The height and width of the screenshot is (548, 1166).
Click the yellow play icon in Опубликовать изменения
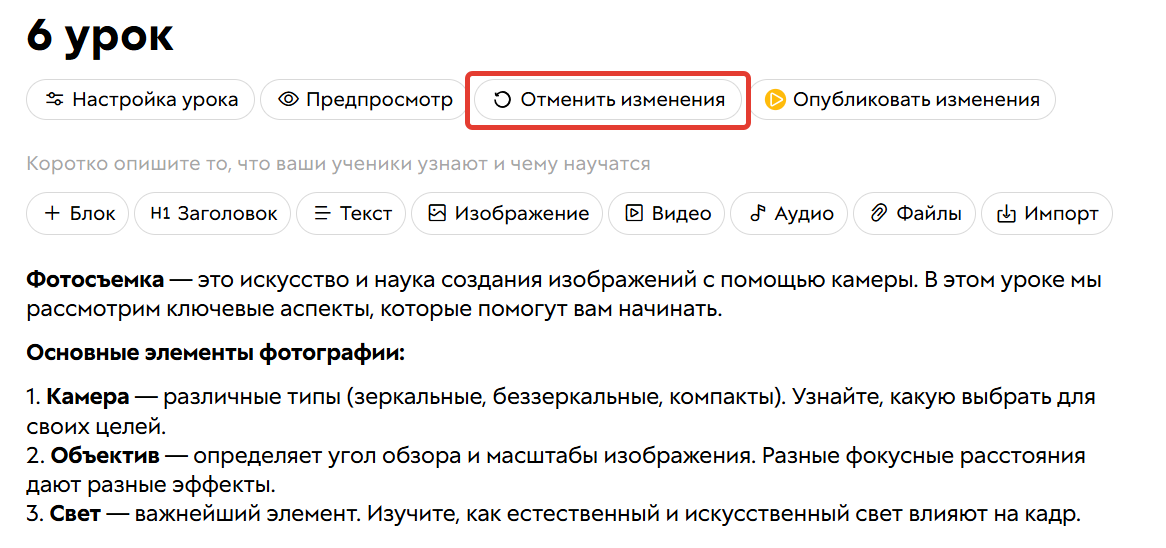(776, 100)
